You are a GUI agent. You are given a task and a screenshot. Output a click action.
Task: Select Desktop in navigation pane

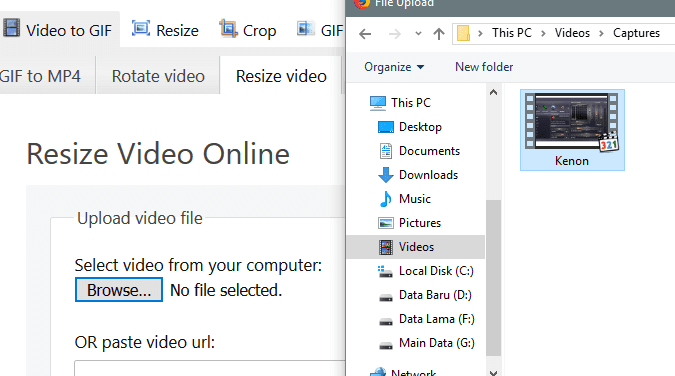pyautogui.click(x=420, y=127)
